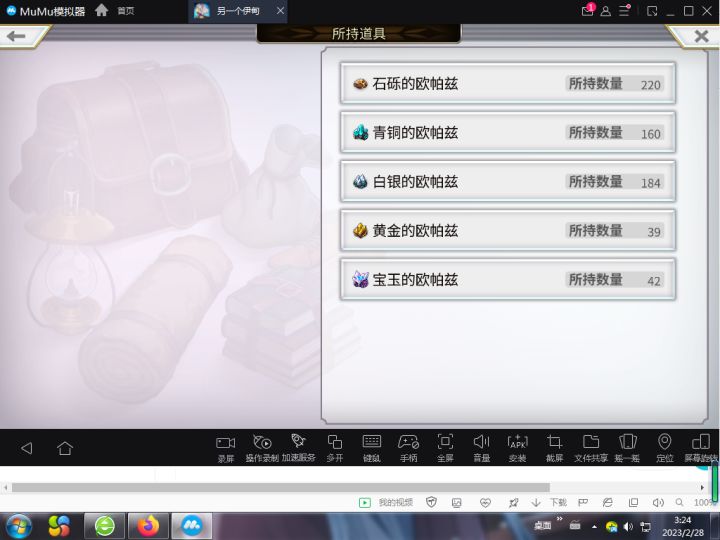Screen dimensions: 720x540
Task: Click the heart health icon in status bar
Action: (485, 503)
